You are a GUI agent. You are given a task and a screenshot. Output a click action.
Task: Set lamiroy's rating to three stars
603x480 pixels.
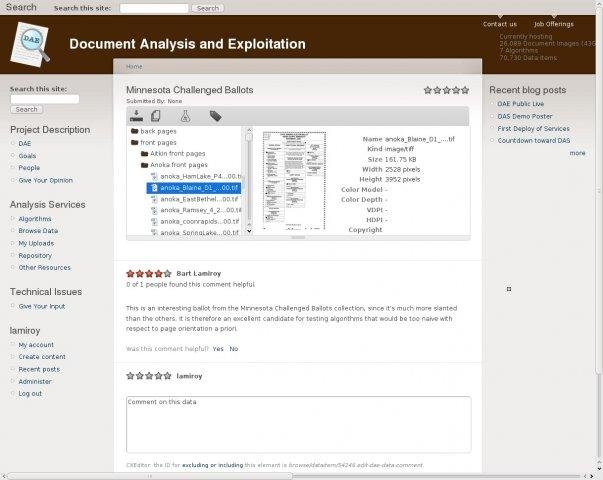[149, 376]
